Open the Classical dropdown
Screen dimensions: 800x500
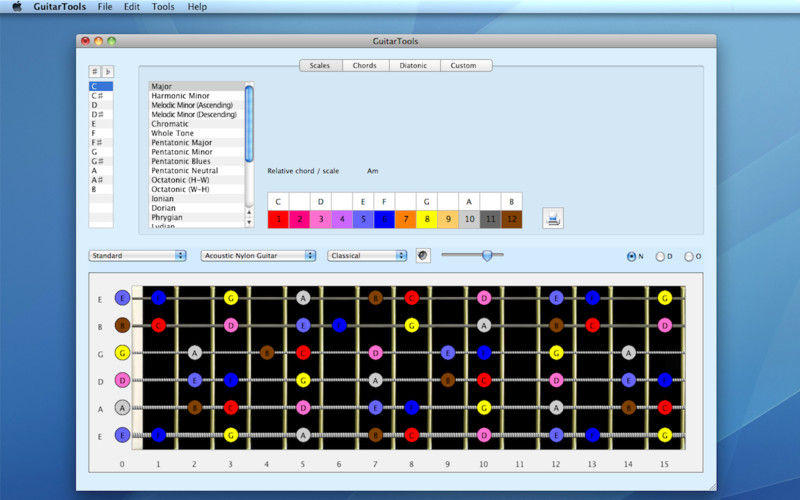[x=367, y=256]
